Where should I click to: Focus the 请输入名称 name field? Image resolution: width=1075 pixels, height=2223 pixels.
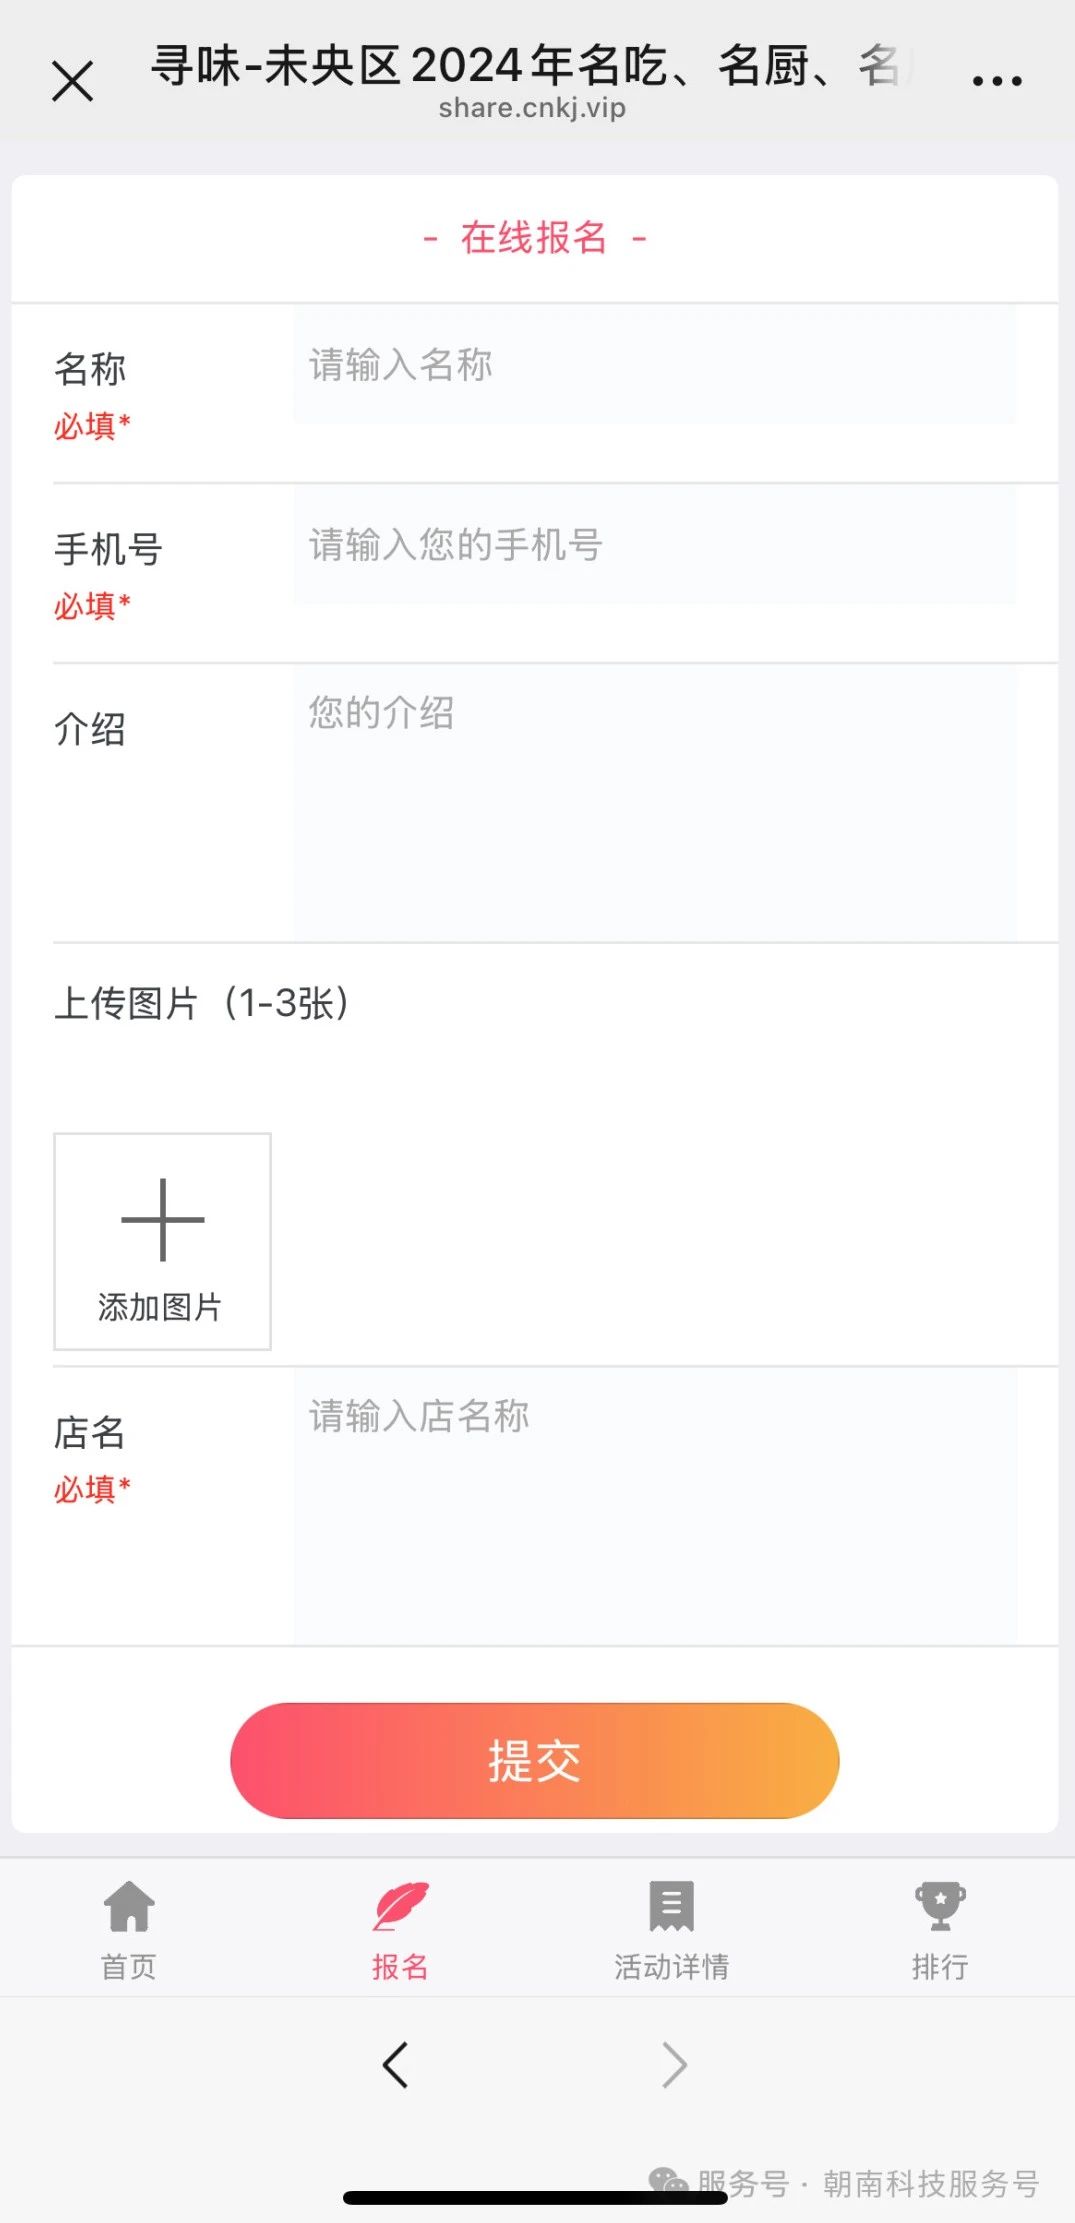click(654, 366)
